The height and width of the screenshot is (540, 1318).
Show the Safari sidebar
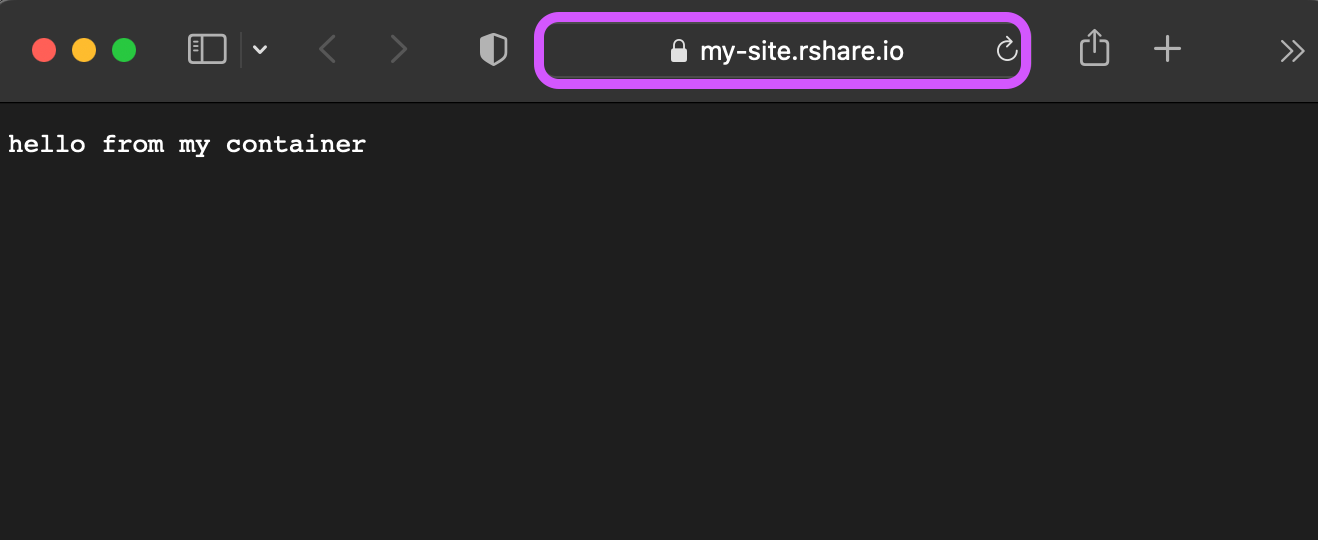[x=207, y=49]
